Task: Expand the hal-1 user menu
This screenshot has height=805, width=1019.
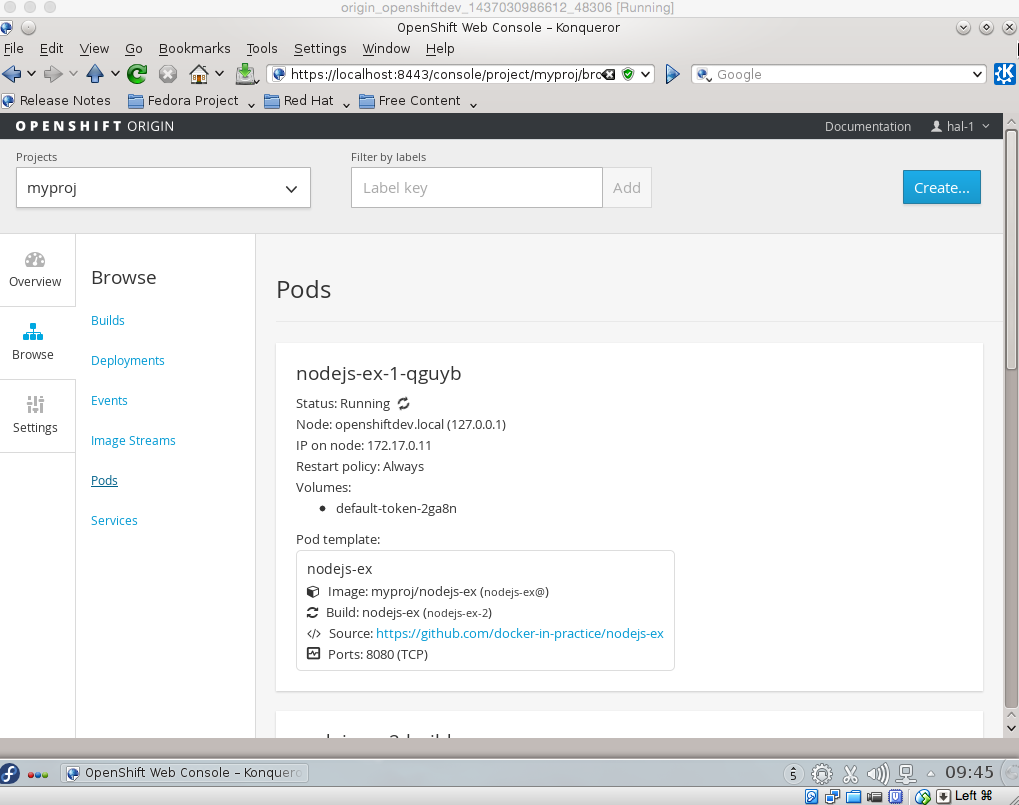Action: (x=960, y=127)
